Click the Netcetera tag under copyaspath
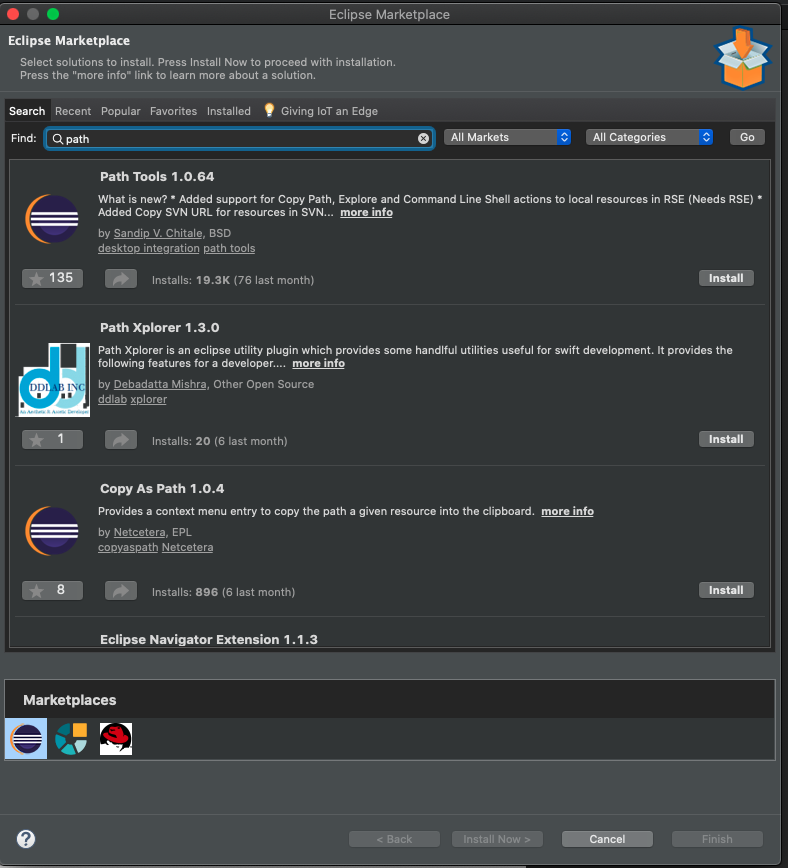 click(187, 547)
